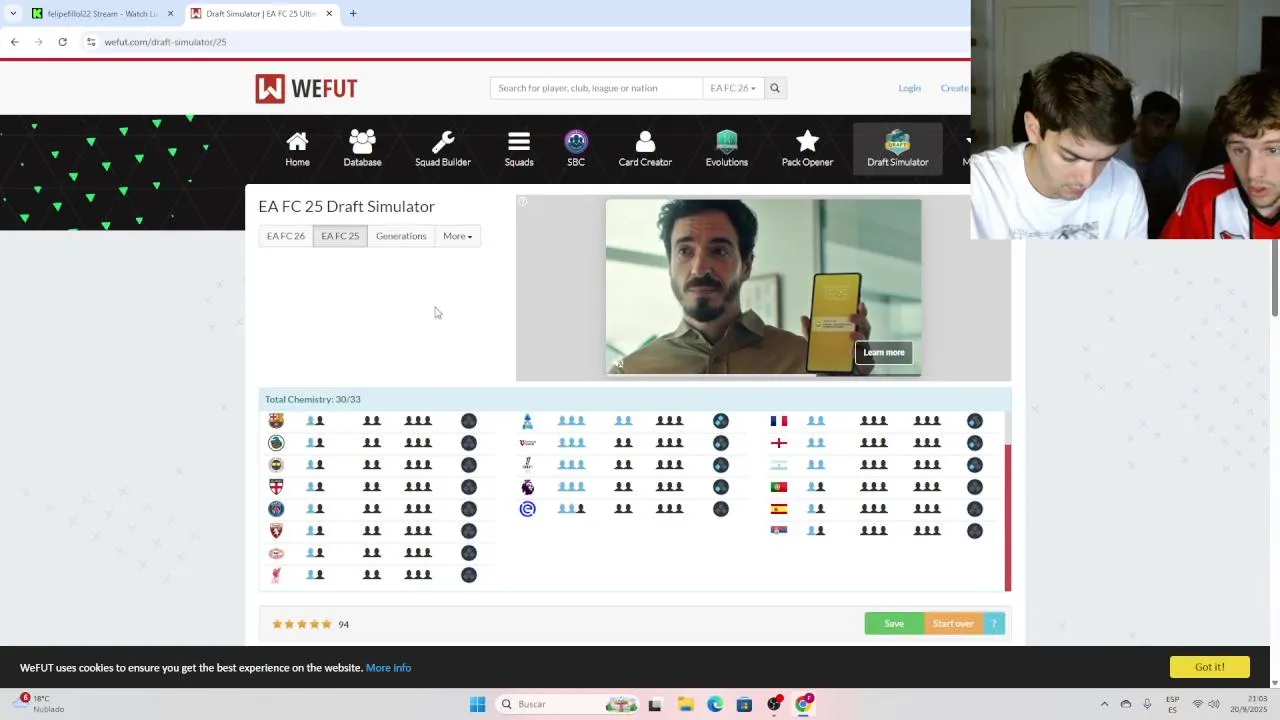
Task: Open the Squads list icon
Action: pyautogui.click(x=518, y=148)
